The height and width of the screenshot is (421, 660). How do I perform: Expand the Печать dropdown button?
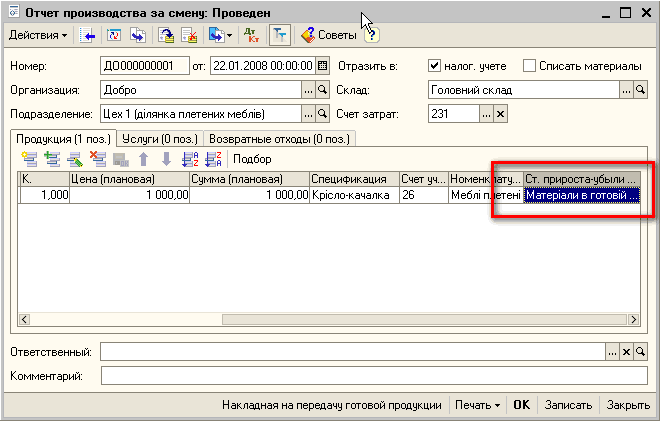point(476,406)
